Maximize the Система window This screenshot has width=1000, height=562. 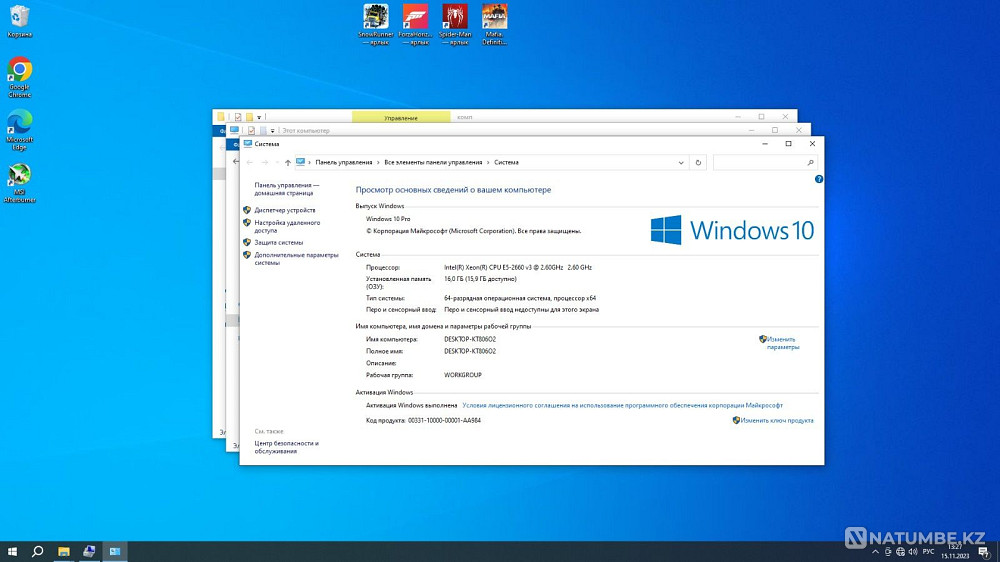tap(788, 144)
